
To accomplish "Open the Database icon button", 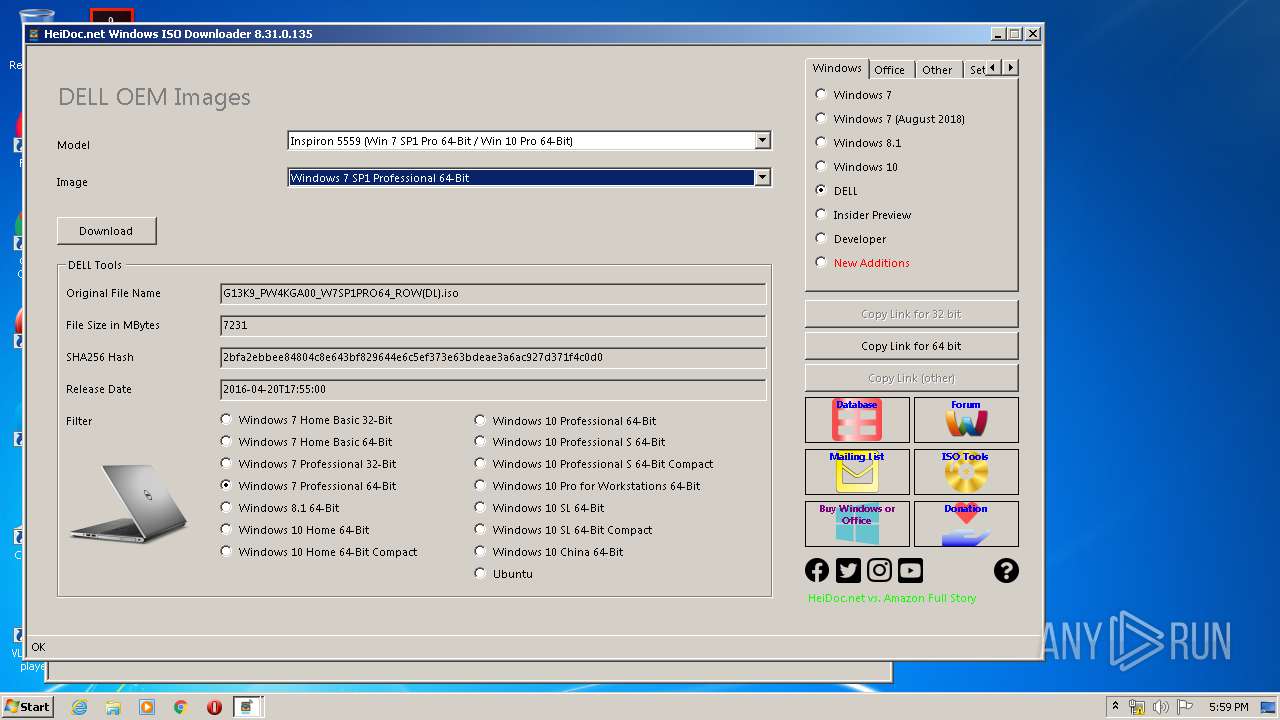I will 857,420.
